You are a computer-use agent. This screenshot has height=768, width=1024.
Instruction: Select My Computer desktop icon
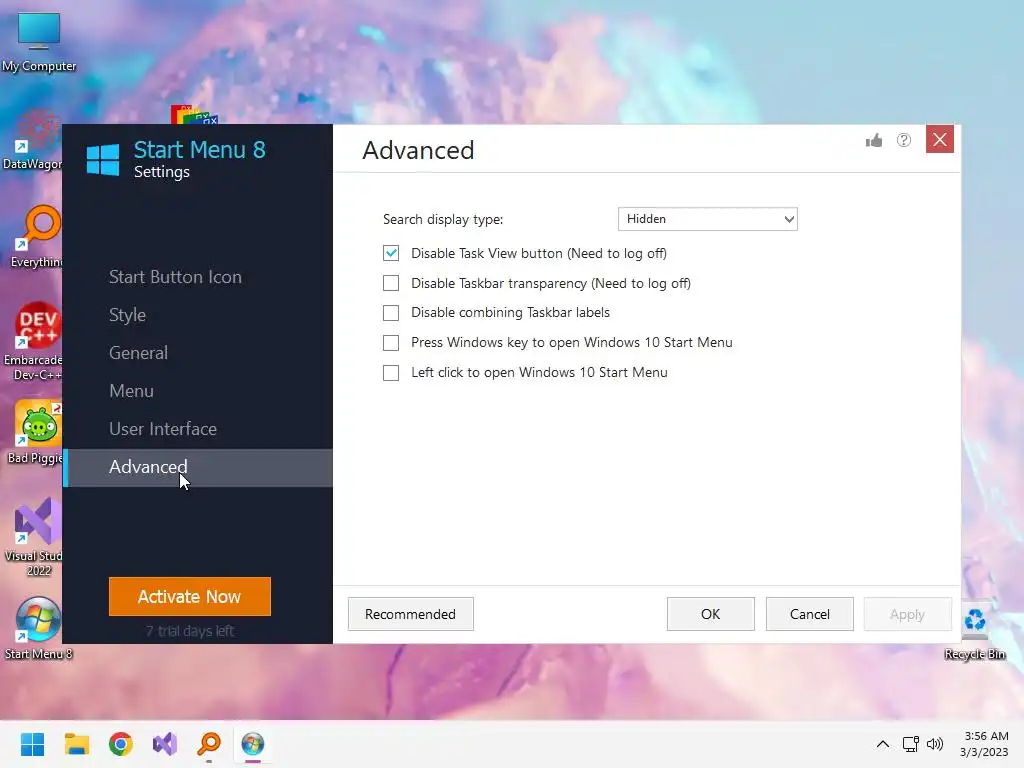[39, 42]
